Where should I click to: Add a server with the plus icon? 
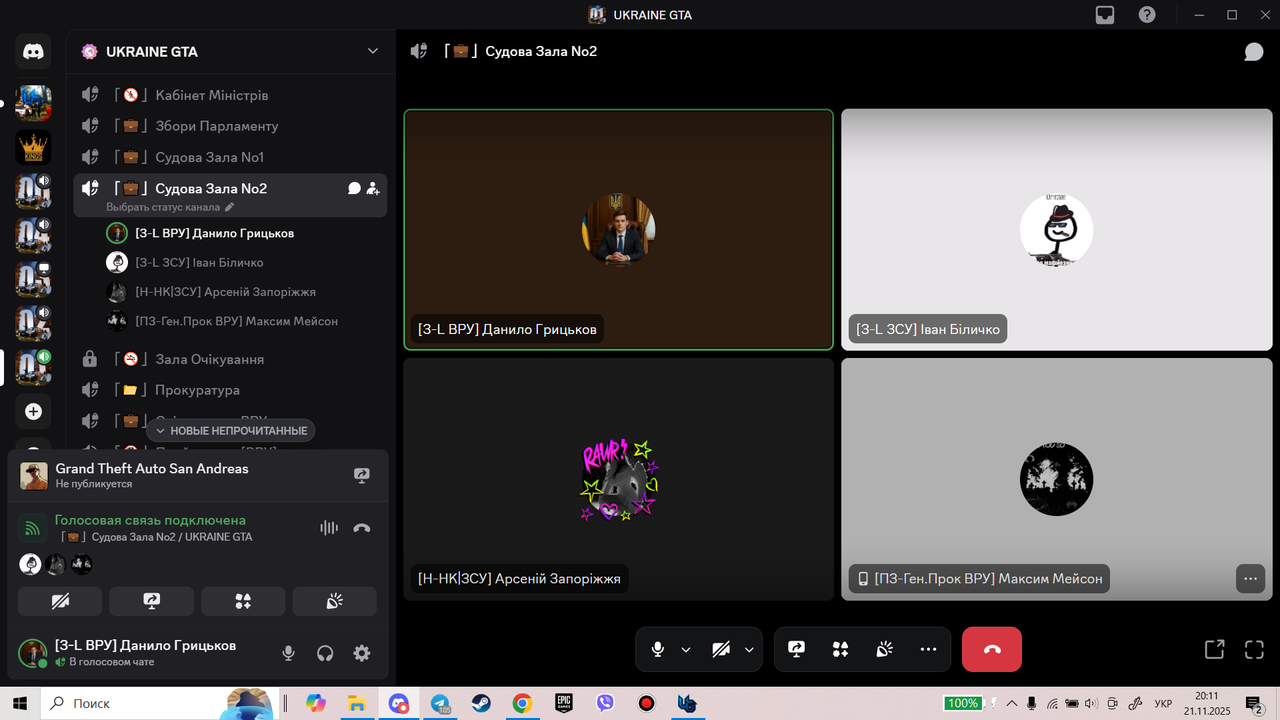[33, 411]
